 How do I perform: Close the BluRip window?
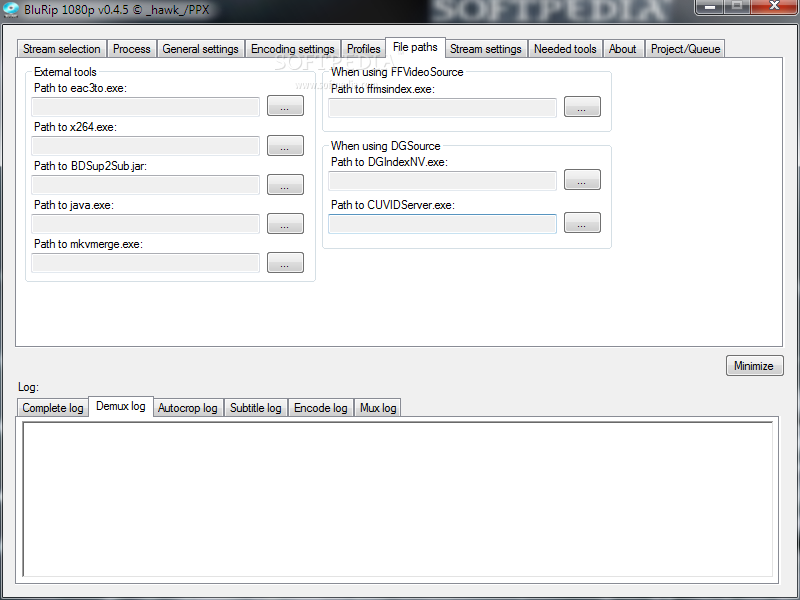[774, 7]
